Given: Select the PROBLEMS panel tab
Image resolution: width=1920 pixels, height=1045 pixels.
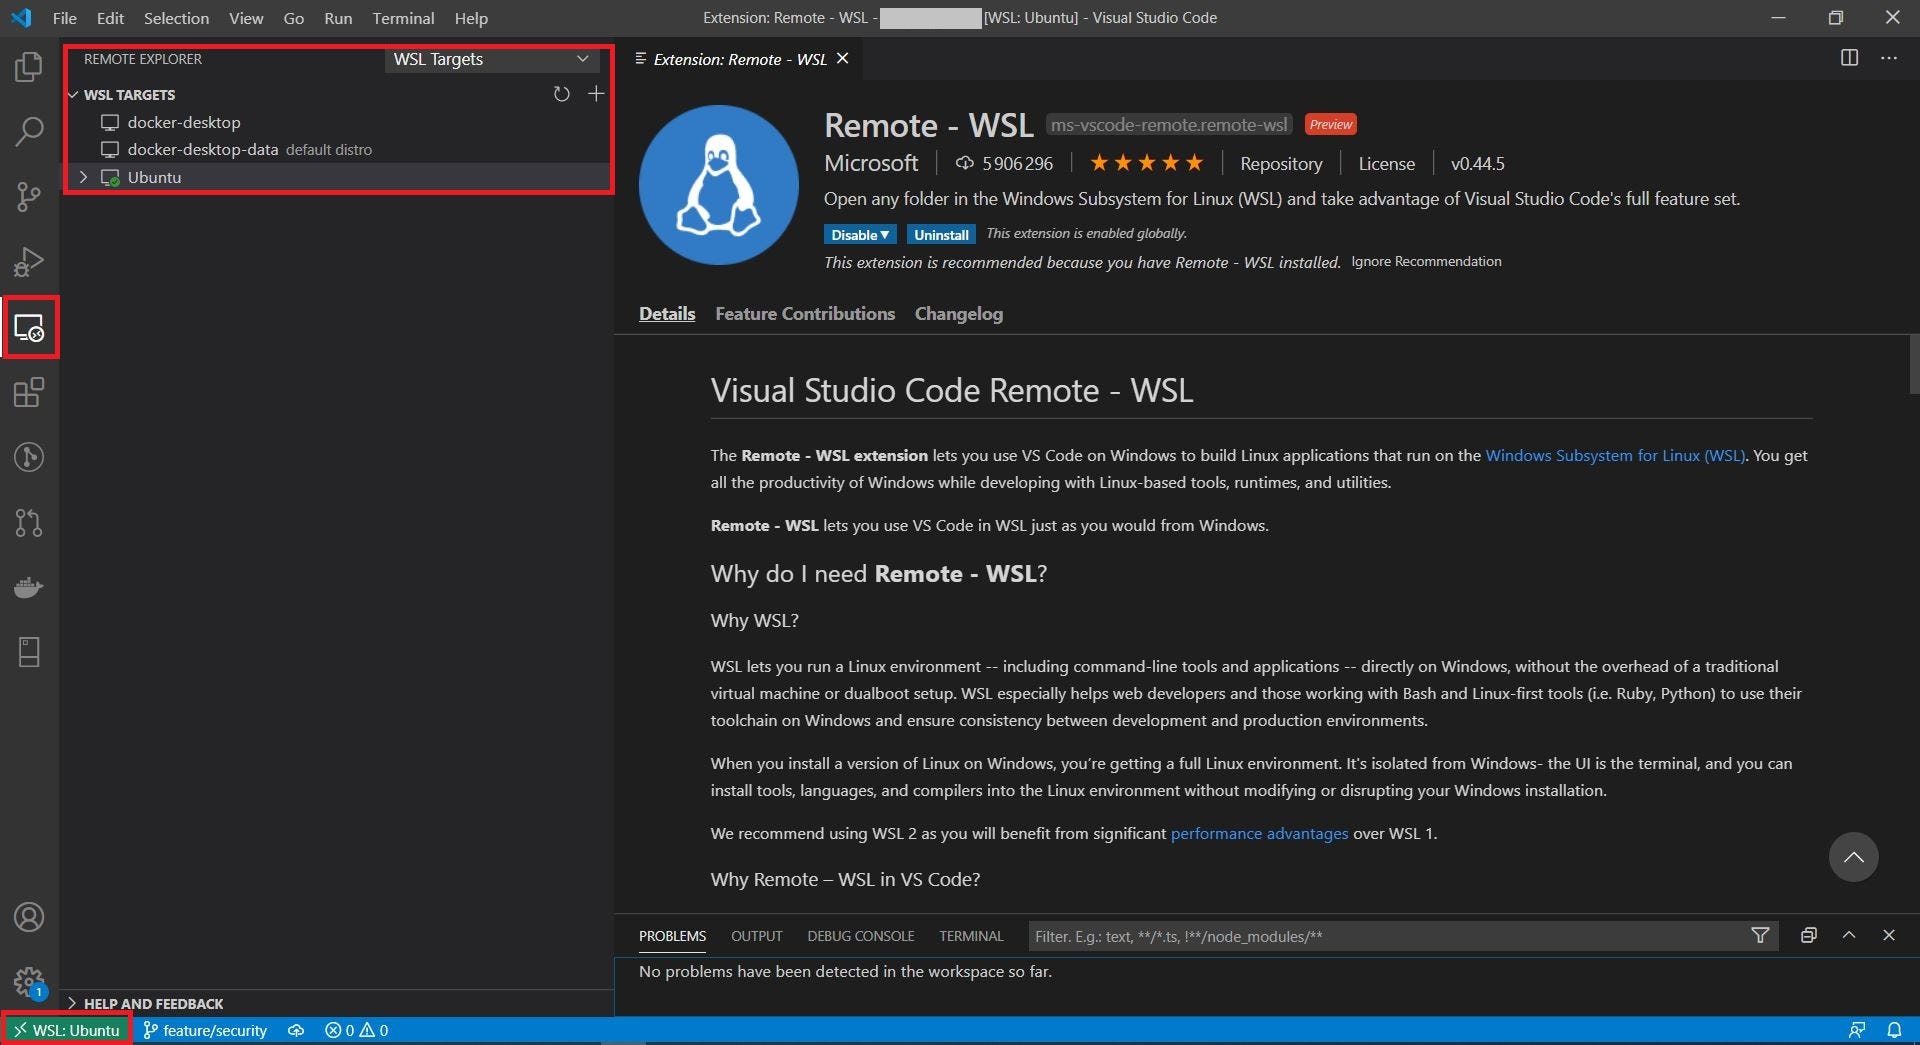Looking at the screenshot, I should [672, 936].
